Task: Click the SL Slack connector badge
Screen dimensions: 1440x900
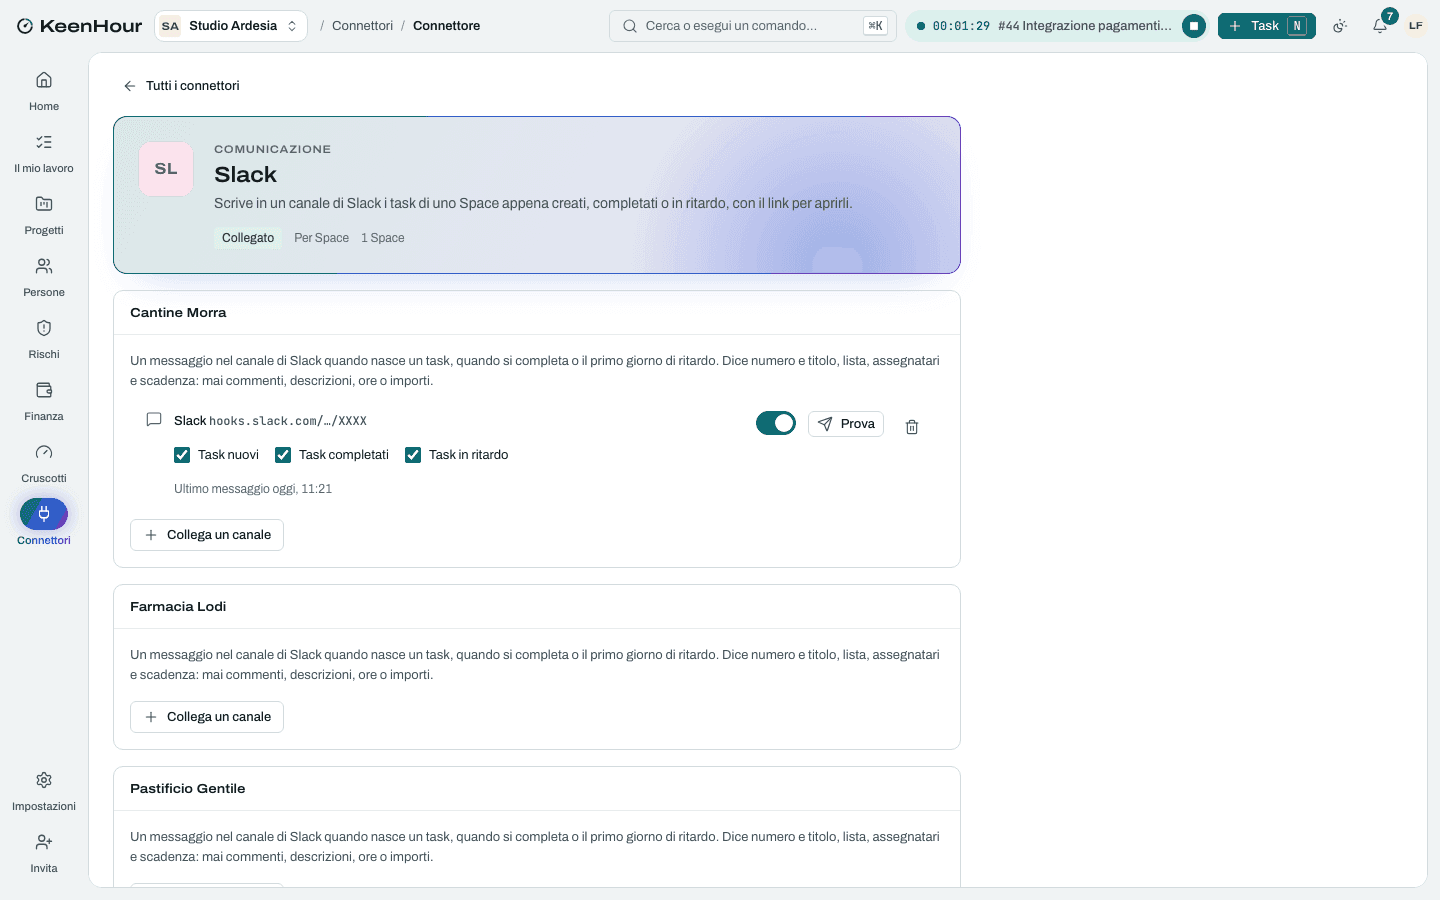Action: (166, 169)
